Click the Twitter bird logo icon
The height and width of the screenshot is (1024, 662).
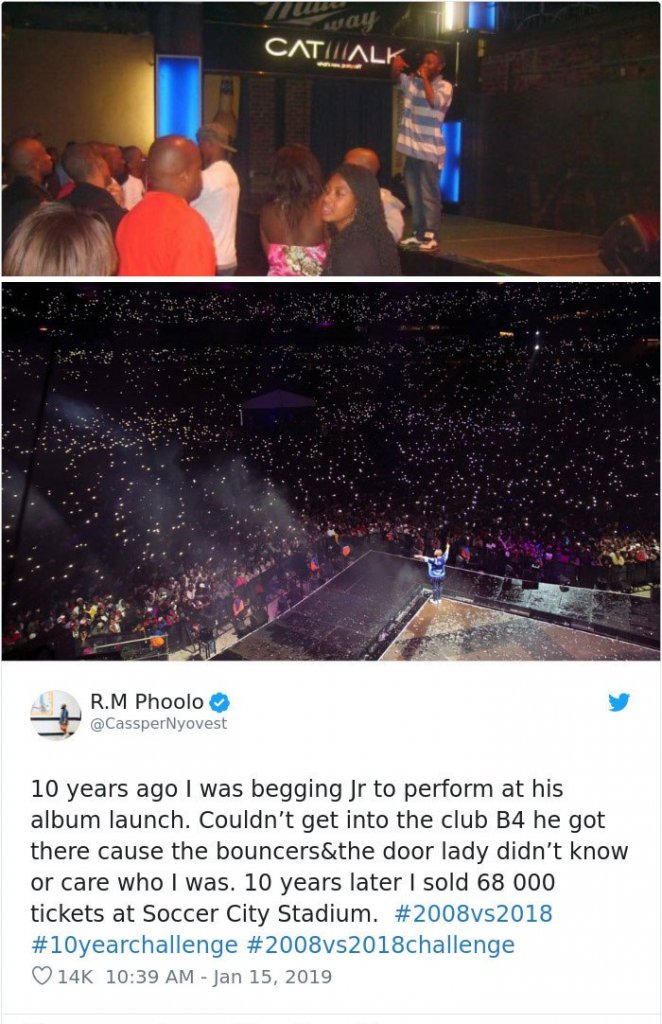(x=618, y=702)
